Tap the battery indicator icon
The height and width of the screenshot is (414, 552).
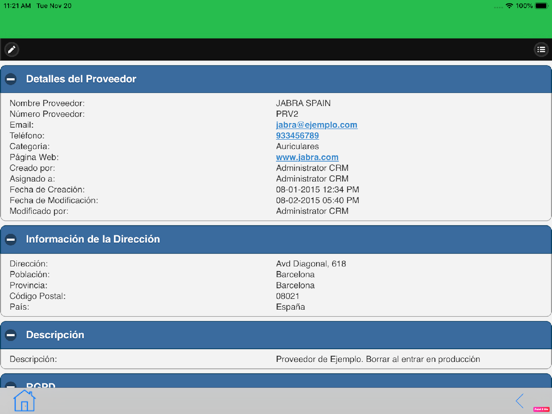542,6
